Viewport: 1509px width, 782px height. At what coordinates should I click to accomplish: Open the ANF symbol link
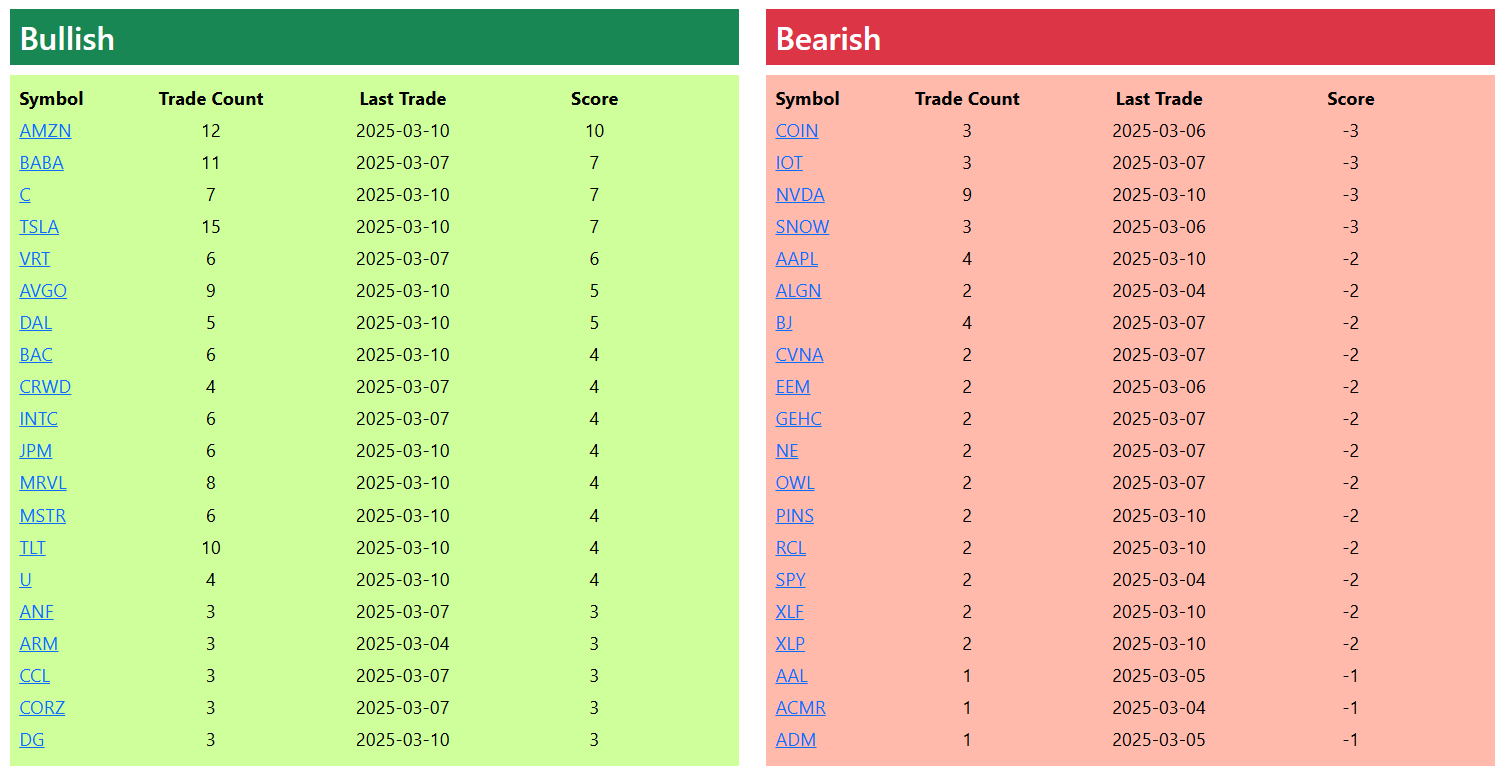(x=37, y=612)
